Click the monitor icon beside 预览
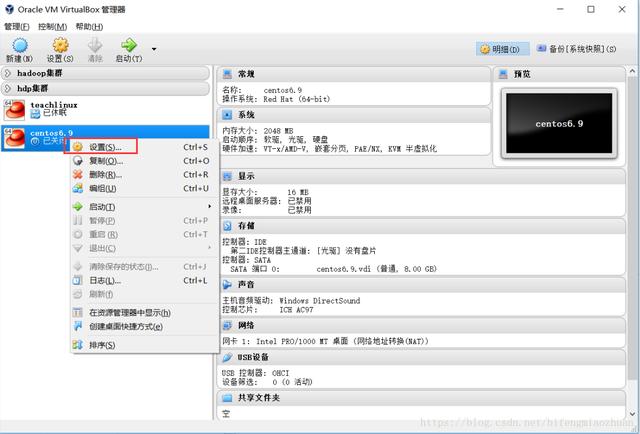640x434 pixels. pyautogui.click(x=503, y=74)
